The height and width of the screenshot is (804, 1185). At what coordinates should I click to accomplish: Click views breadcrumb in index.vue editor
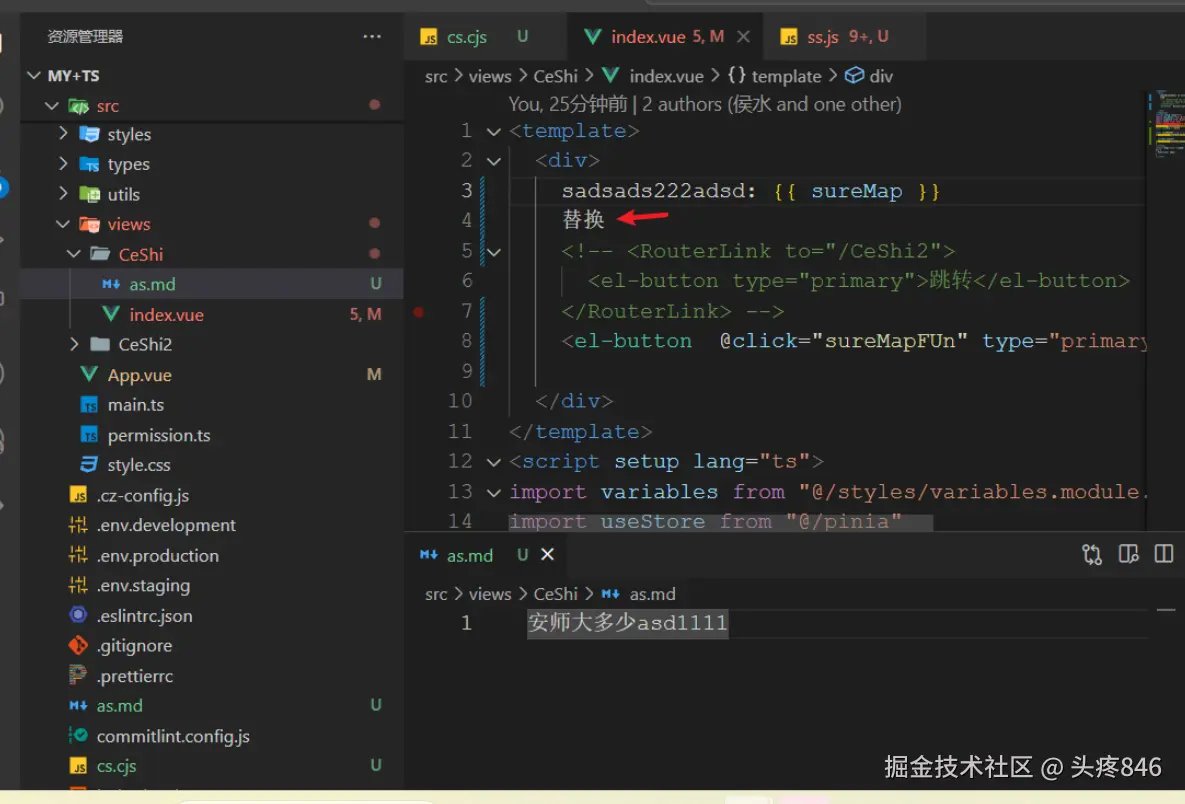(490, 76)
